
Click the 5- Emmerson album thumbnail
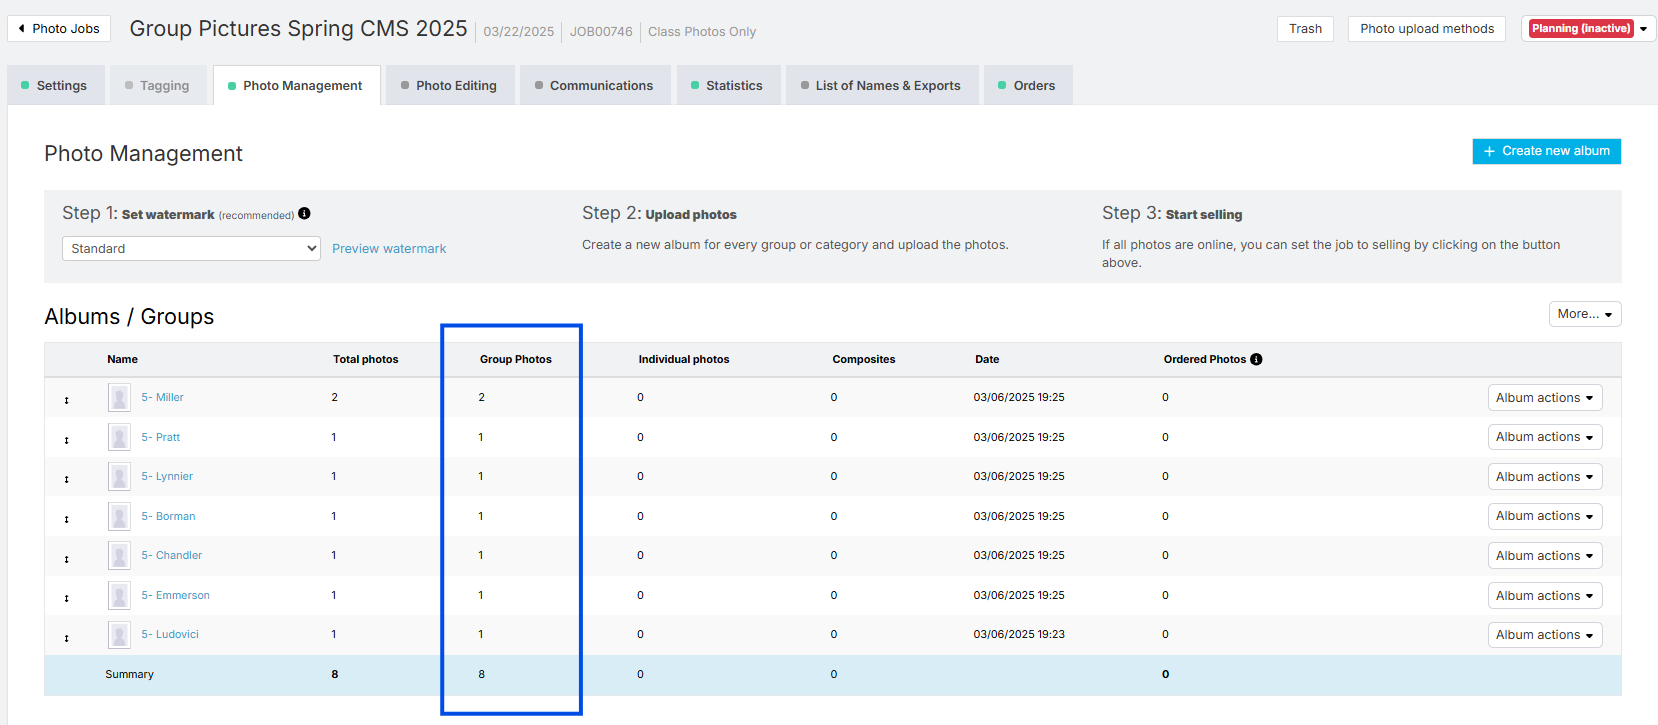click(119, 596)
